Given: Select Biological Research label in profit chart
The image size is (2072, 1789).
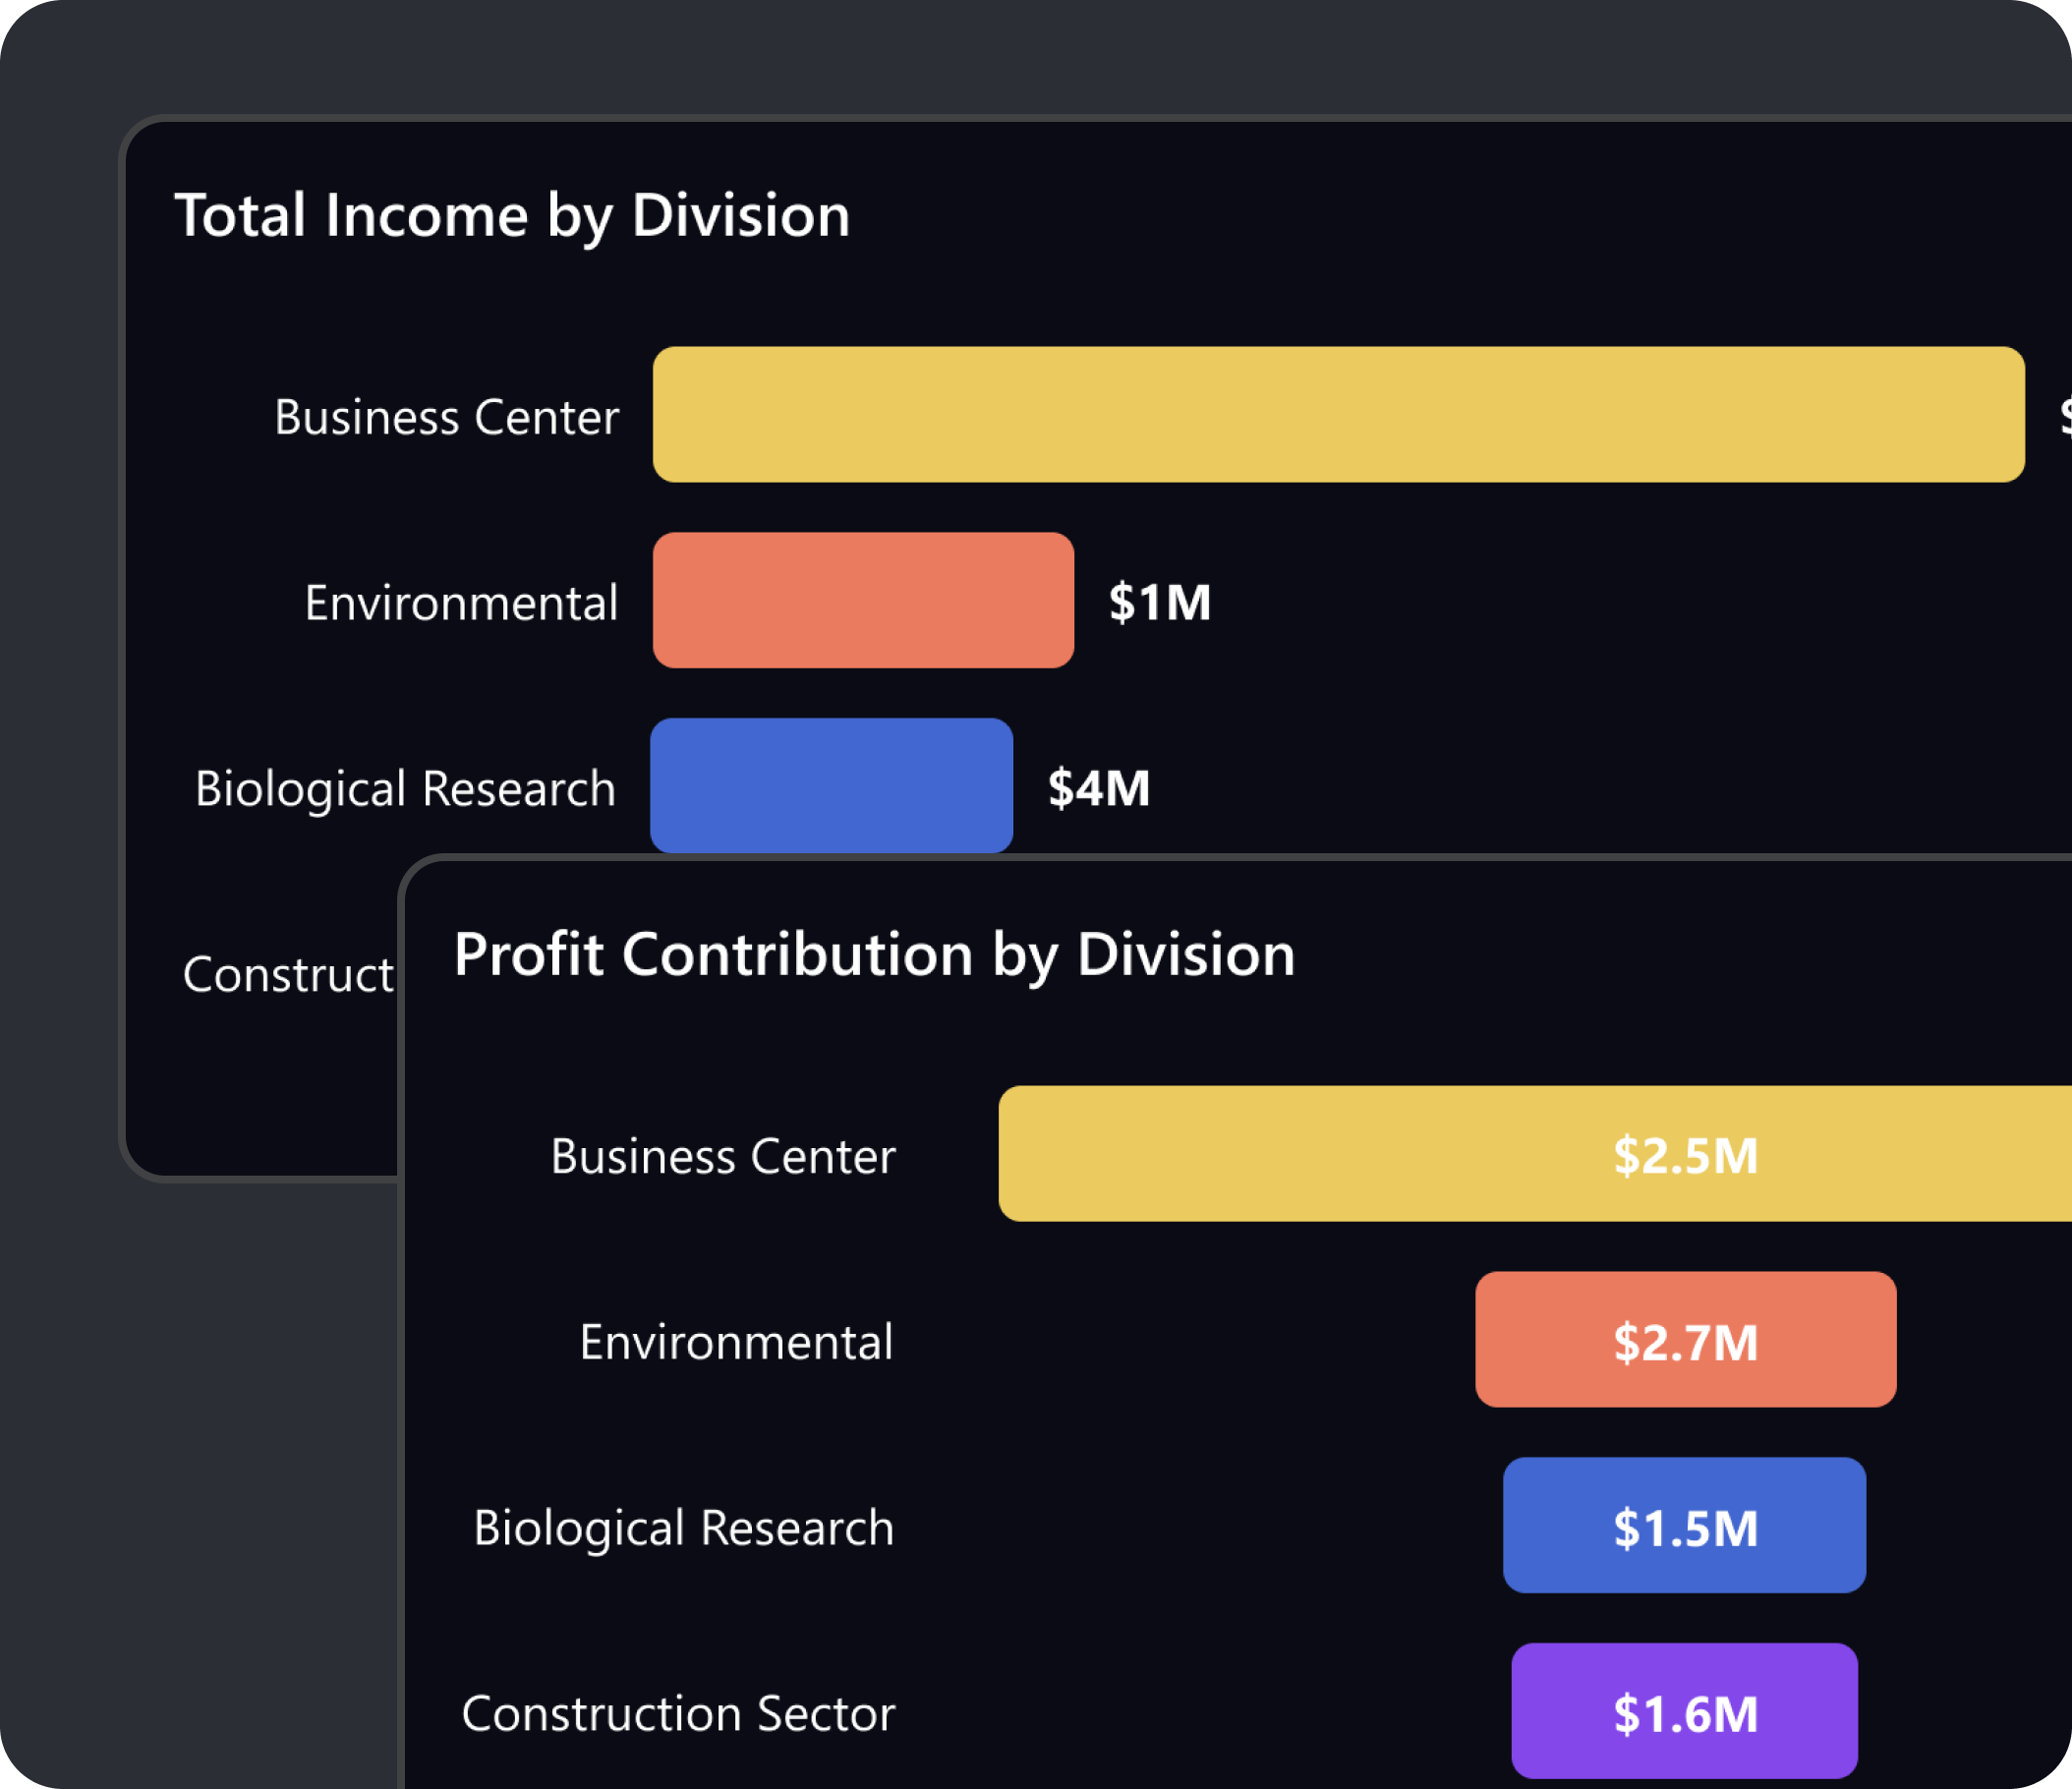Looking at the screenshot, I should tap(683, 1528).
